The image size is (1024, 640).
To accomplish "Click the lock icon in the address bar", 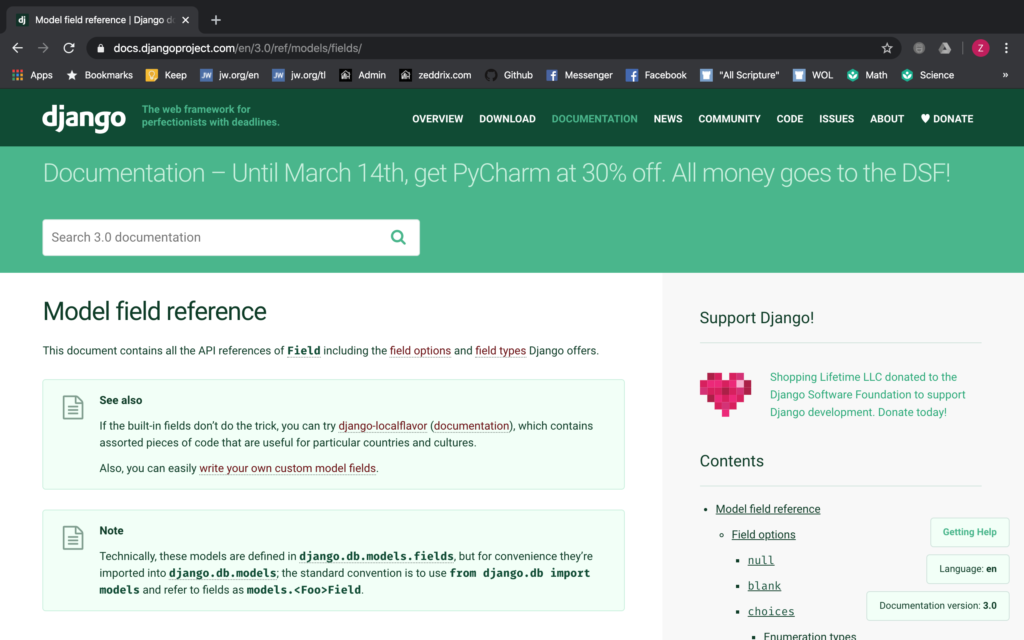I will coord(100,48).
